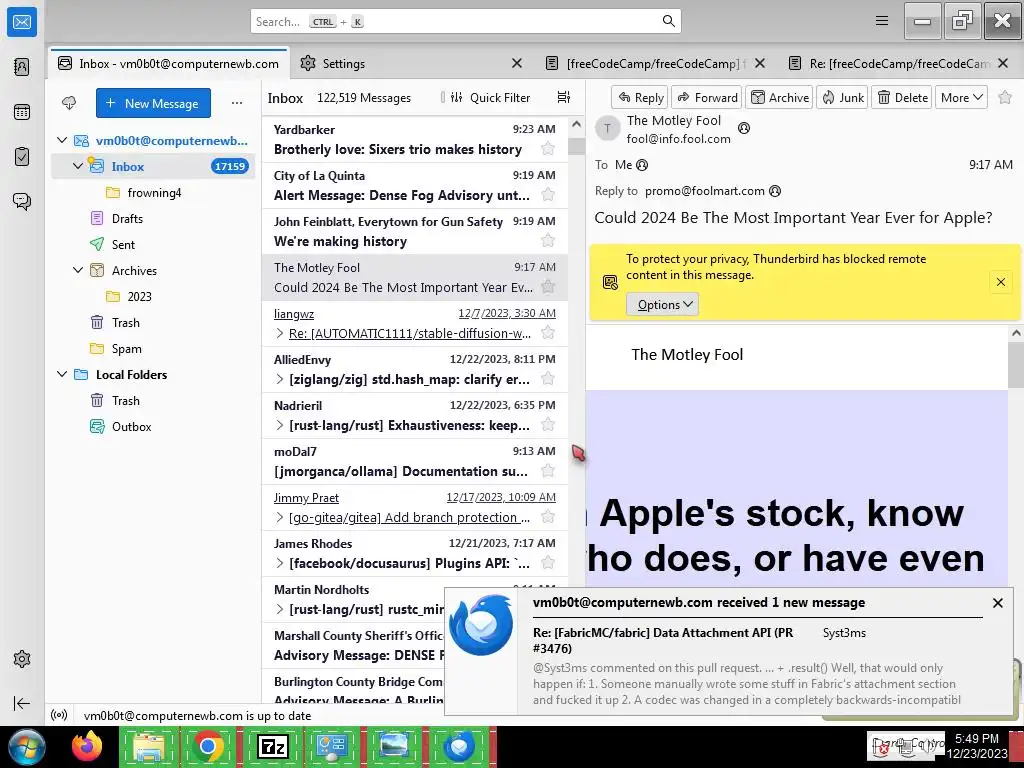This screenshot has height=768, width=1024.
Task: Toggle the Quick Filter bar
Action: coord(490,97)
